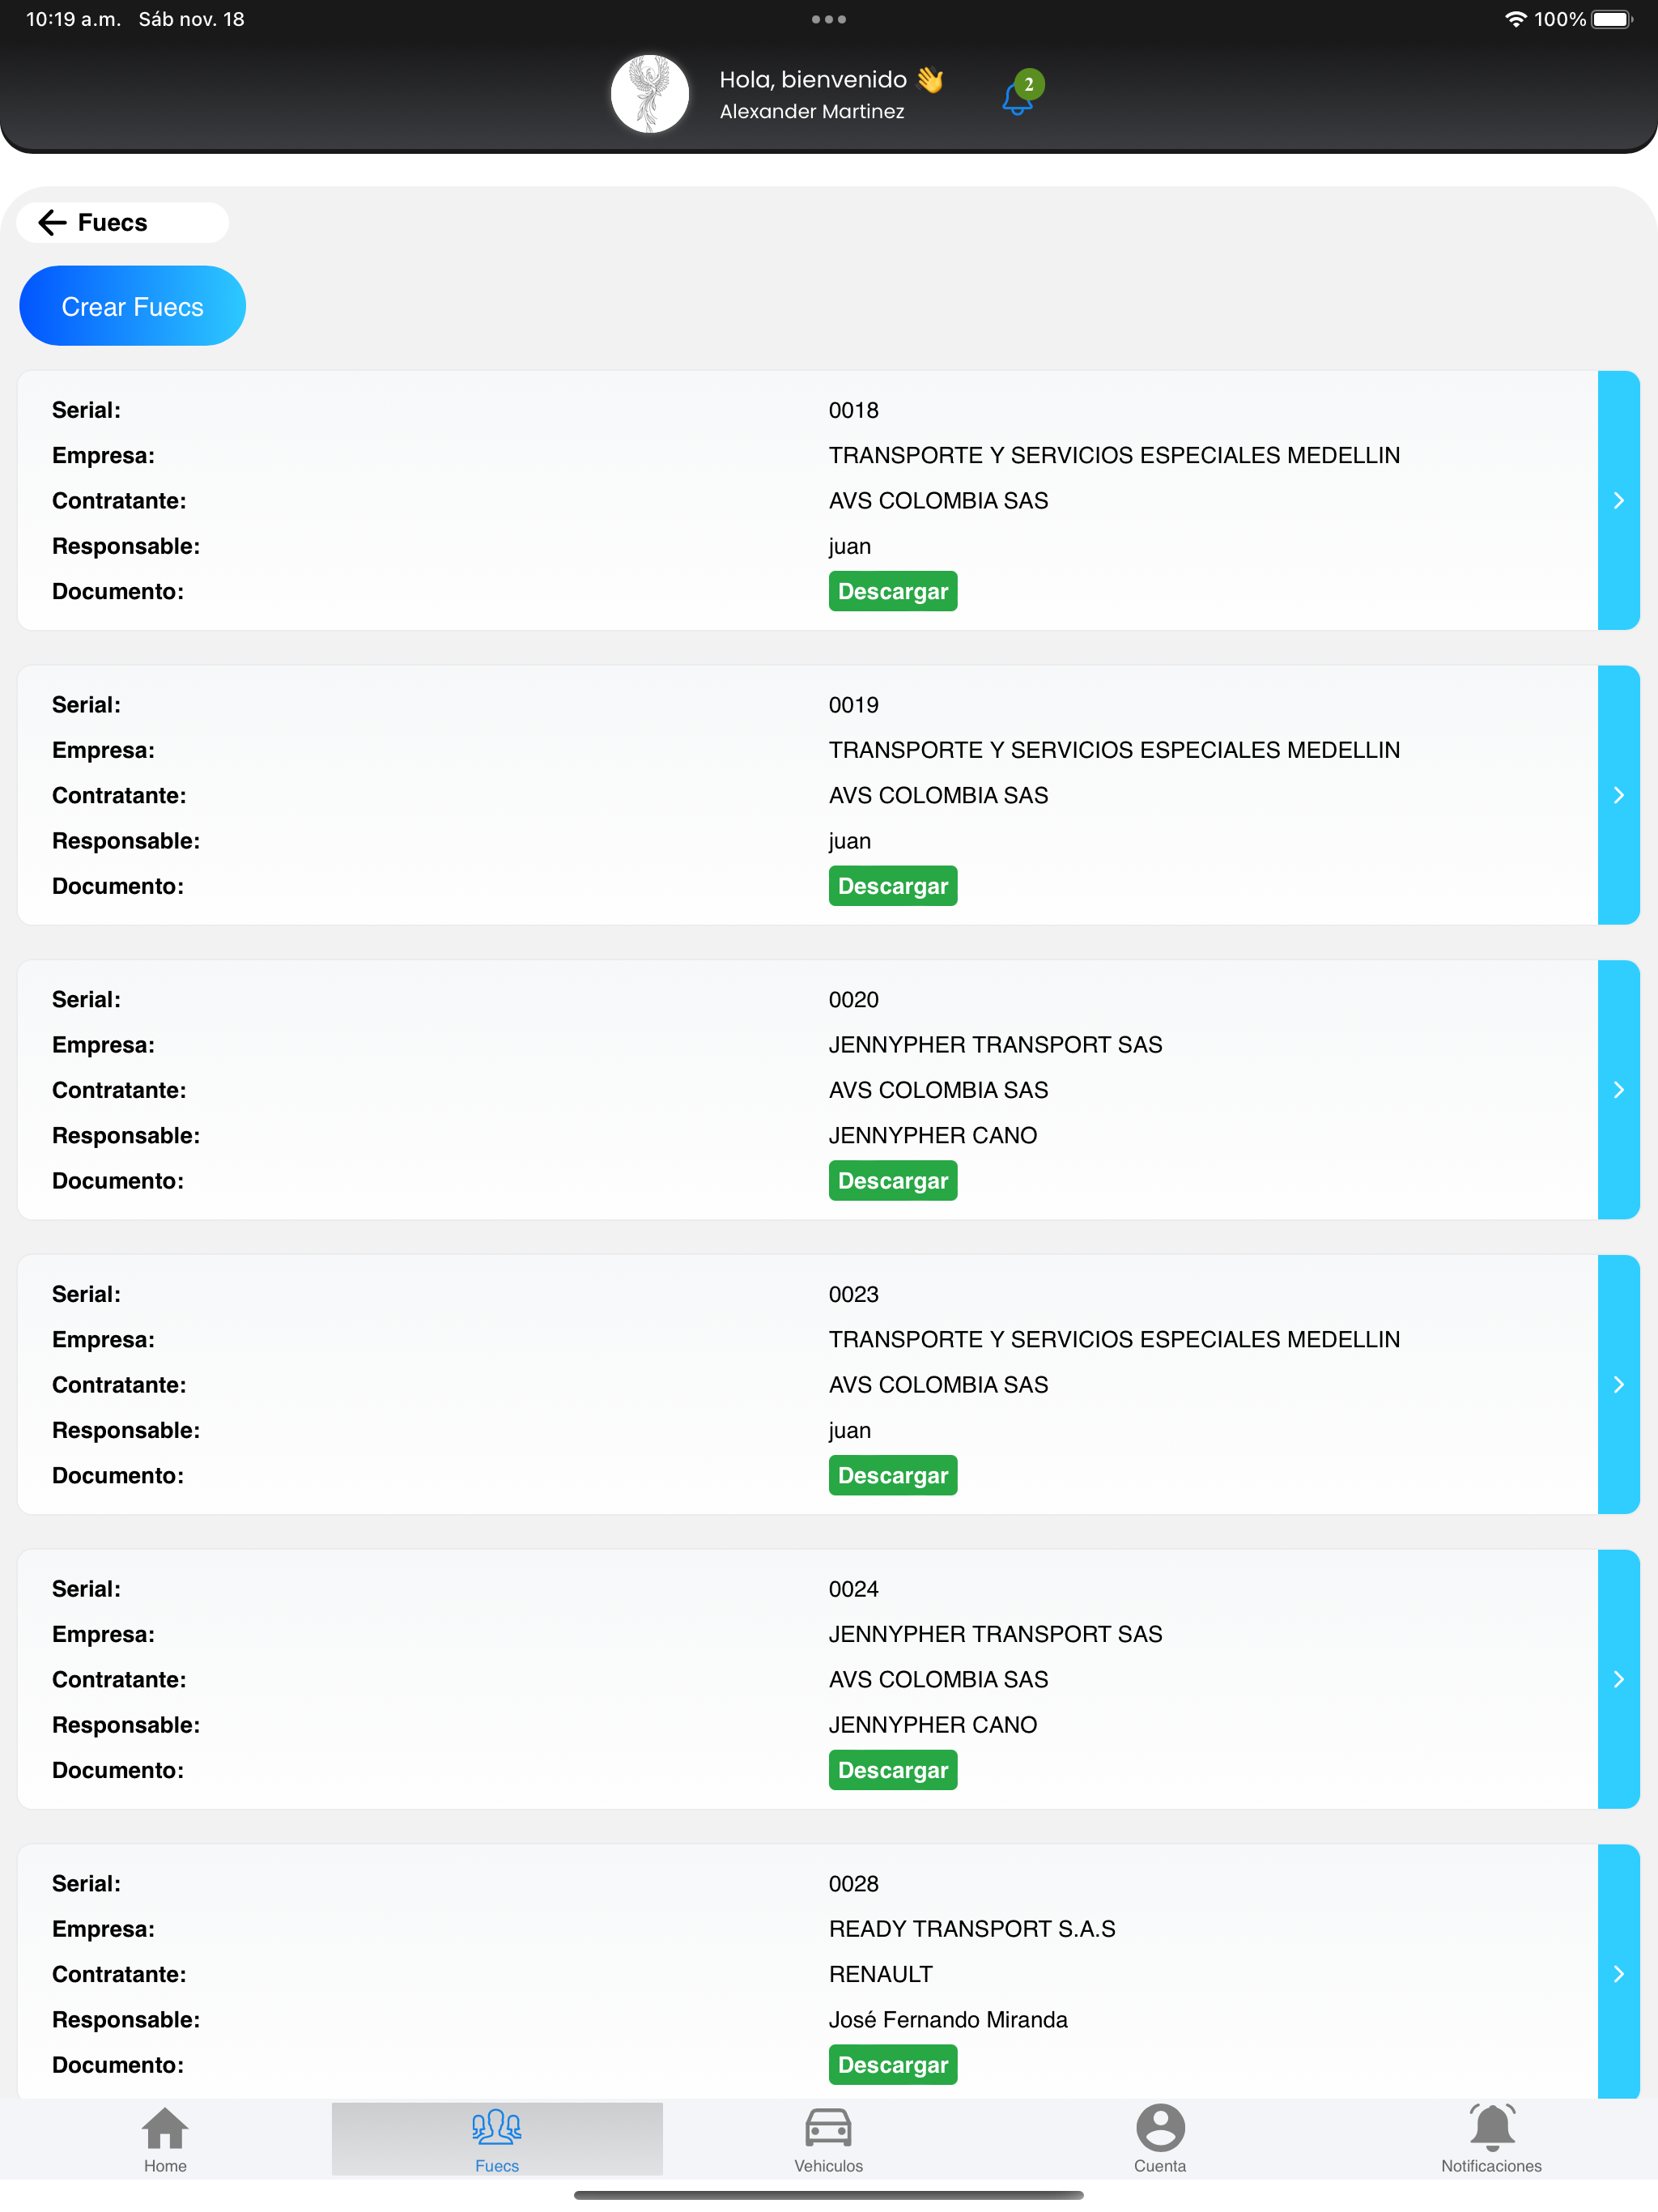Download document for serial 0028
Screen dimensions: 1658x2212
pyautogui.click(x=892, y=2064)
